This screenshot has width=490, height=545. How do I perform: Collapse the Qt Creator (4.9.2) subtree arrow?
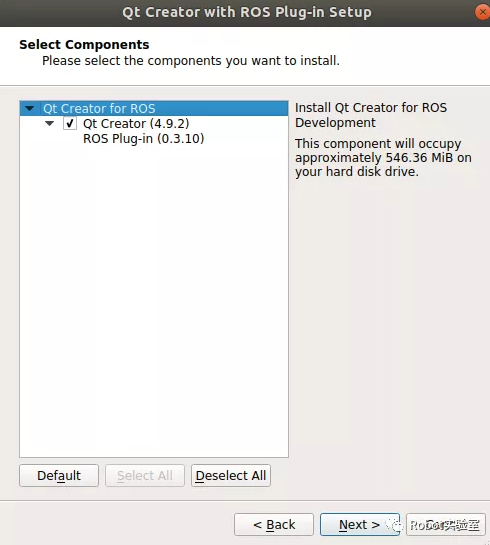point(50,123)
